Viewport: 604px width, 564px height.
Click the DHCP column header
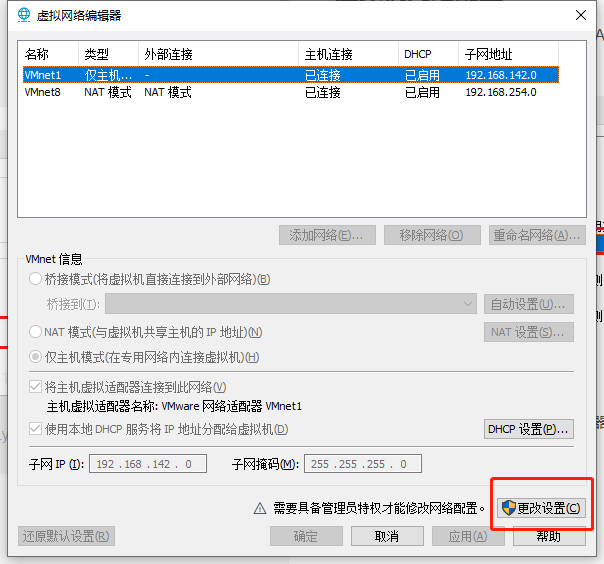428,54
